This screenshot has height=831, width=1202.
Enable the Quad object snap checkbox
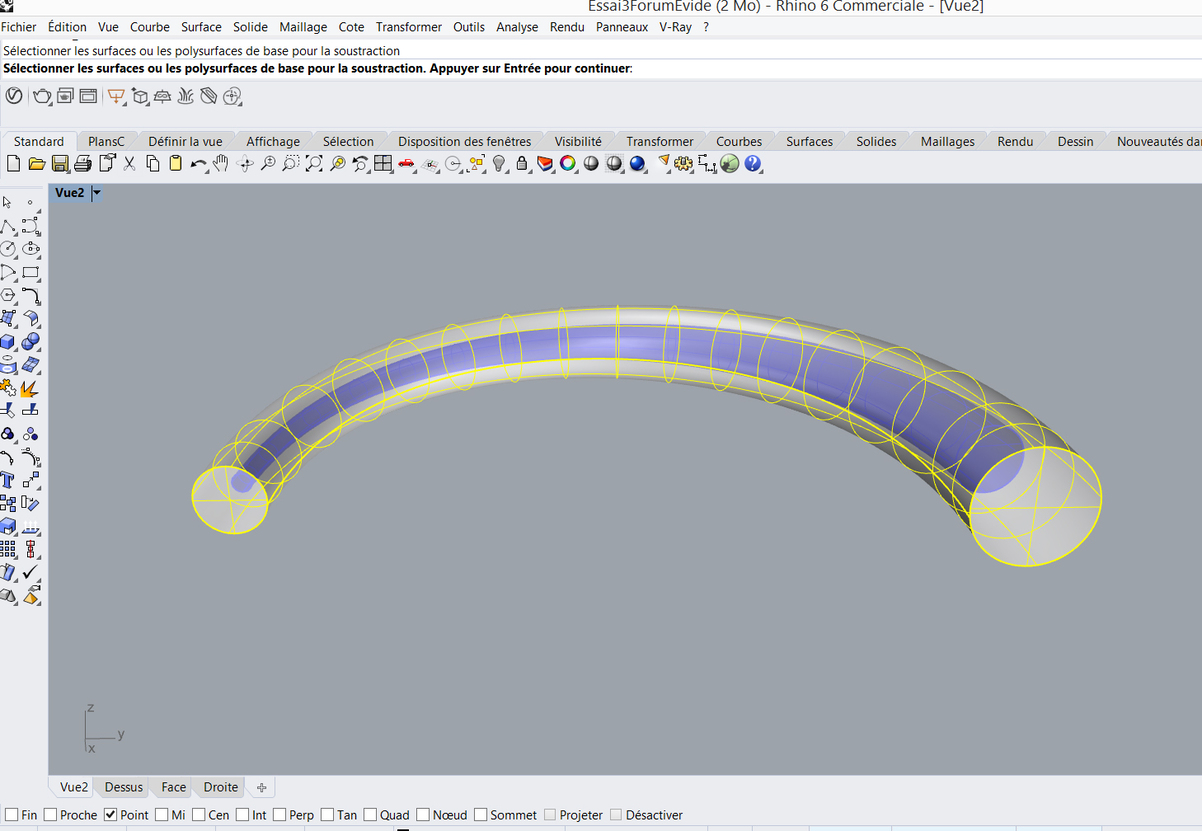[371, 815]
